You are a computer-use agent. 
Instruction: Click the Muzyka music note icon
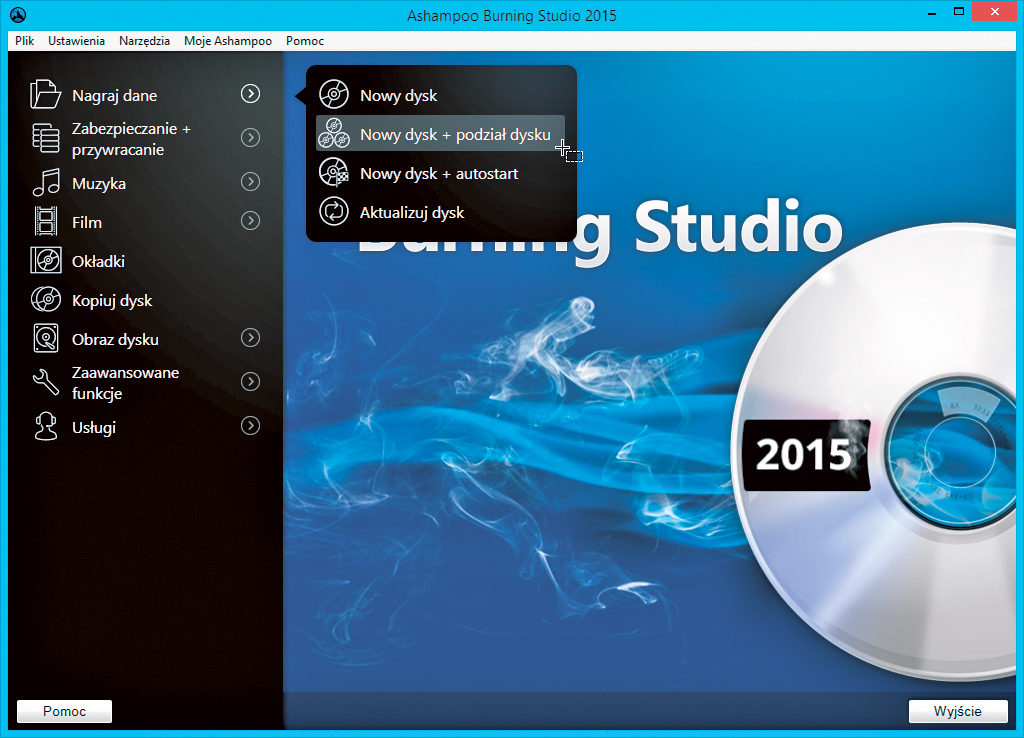point(46,183)
